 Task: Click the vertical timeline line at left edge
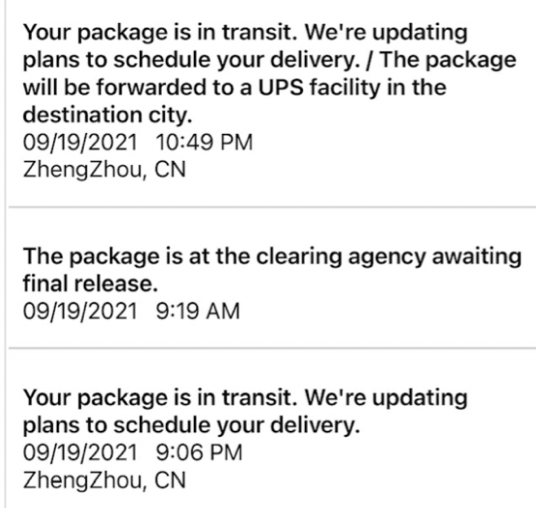5,254
